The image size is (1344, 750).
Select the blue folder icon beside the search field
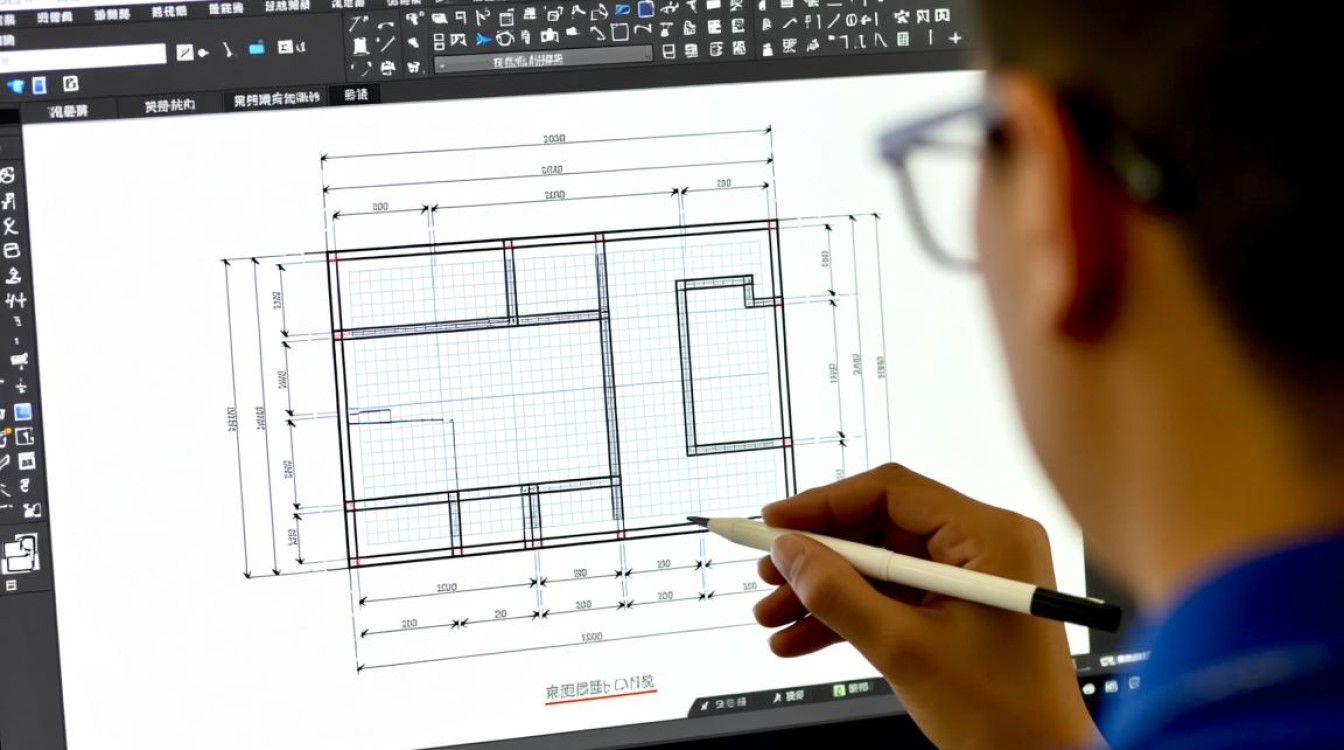(x=257, y=48)
